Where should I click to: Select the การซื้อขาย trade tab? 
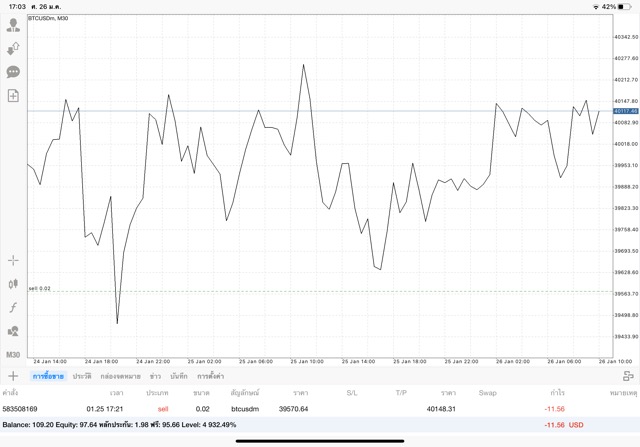[48, 376]
